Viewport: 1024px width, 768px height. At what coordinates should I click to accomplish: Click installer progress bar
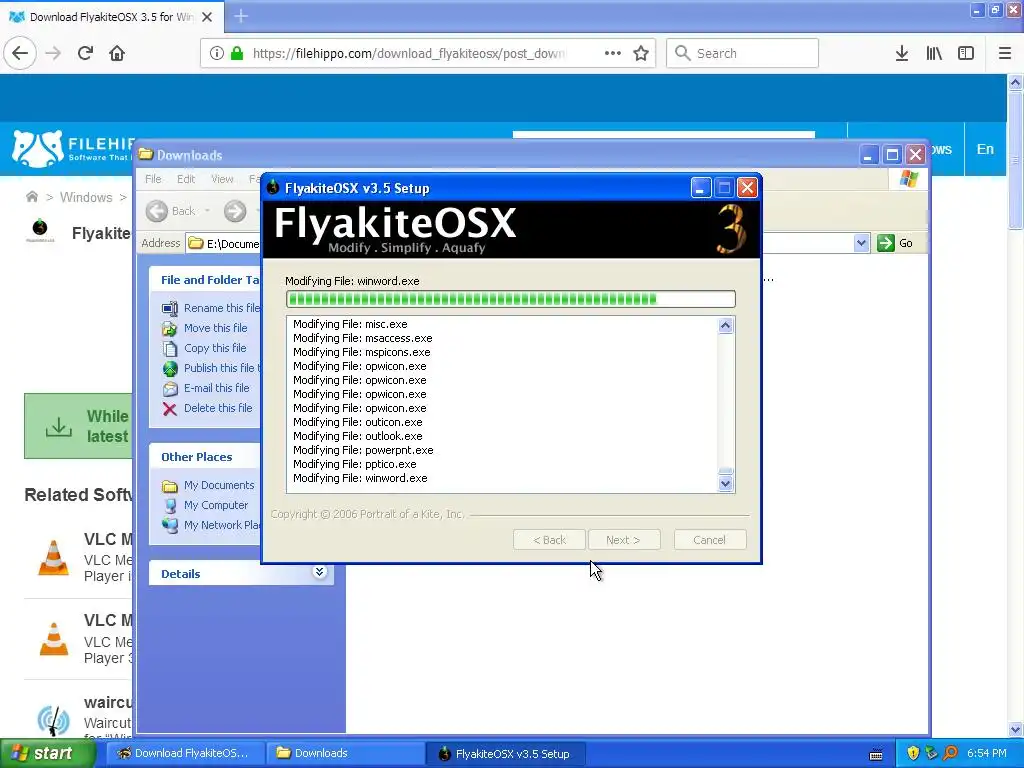511,299
